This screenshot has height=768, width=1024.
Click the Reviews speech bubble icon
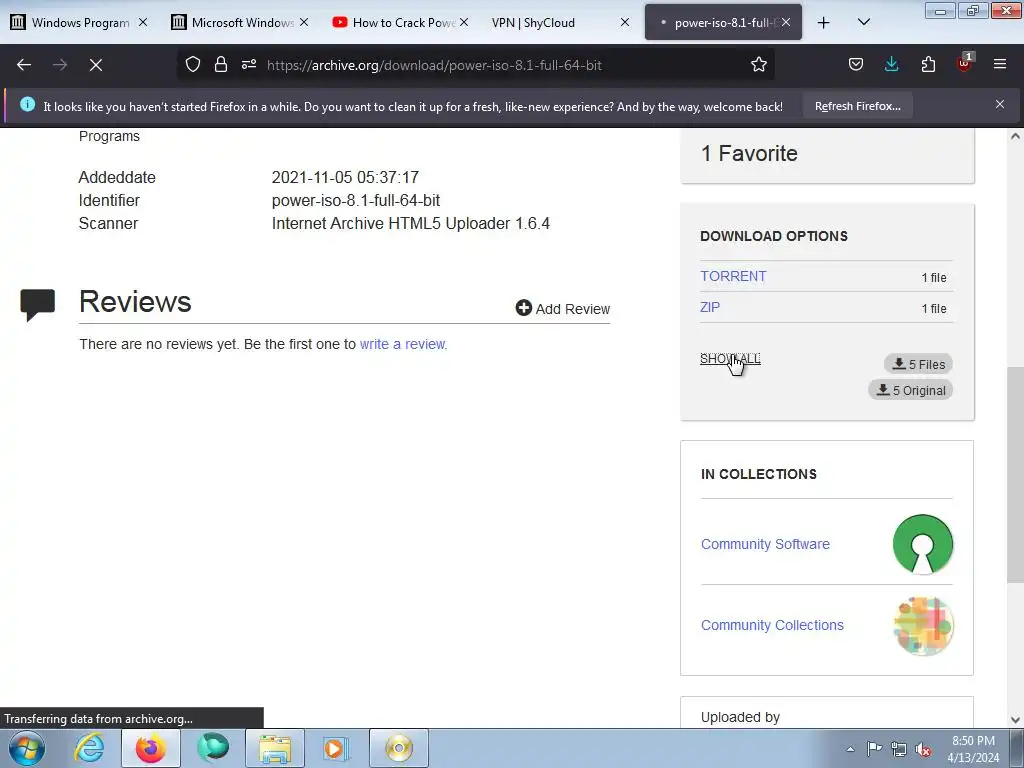click(x=37, y=304)
